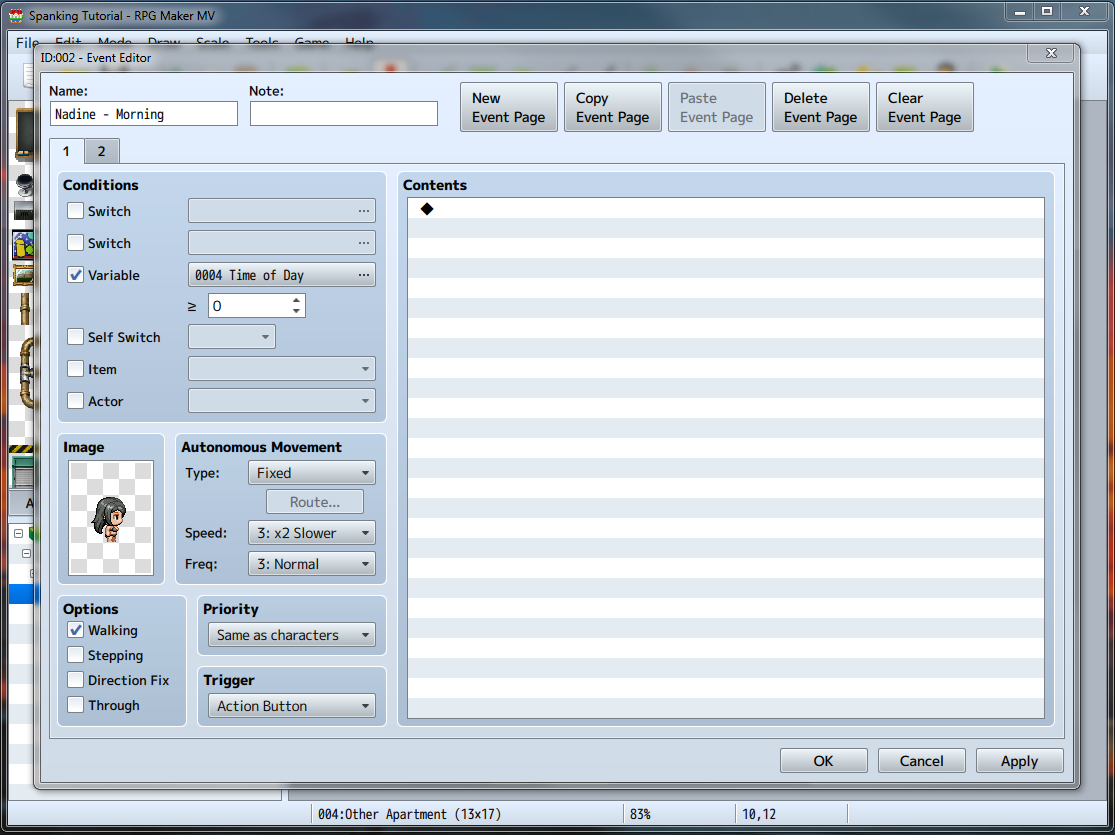This screenshot has width=1115, height=835.
Task: Open the Priority dropdown
Action: pos(292,634)
